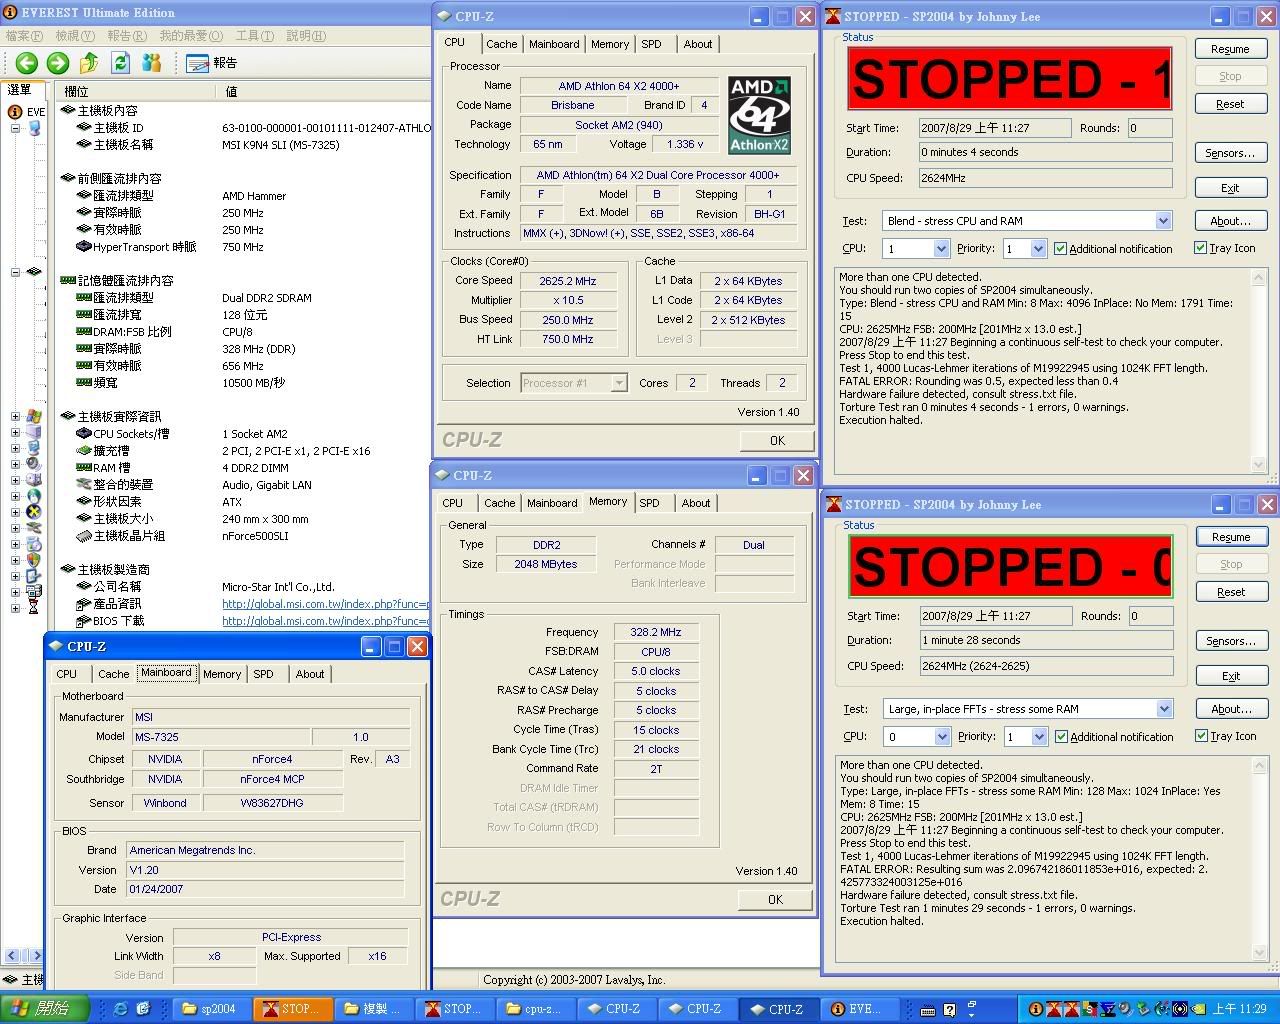1280x1024 pixels.
Task: Select the EVE root info icon in the tree
Action: click(x=15, y=112)
